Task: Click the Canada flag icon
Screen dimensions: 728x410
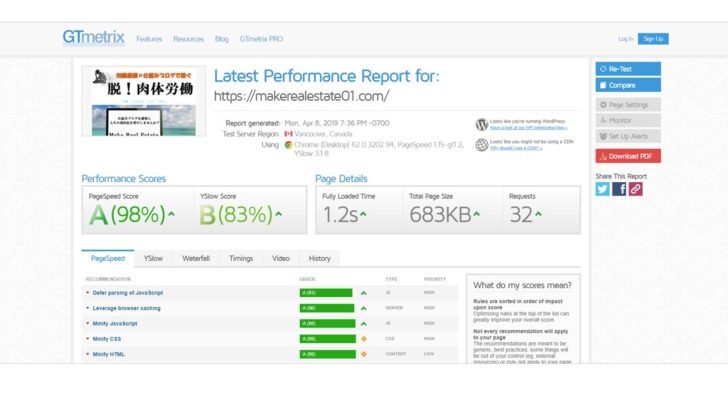Action: click(288, 134)
